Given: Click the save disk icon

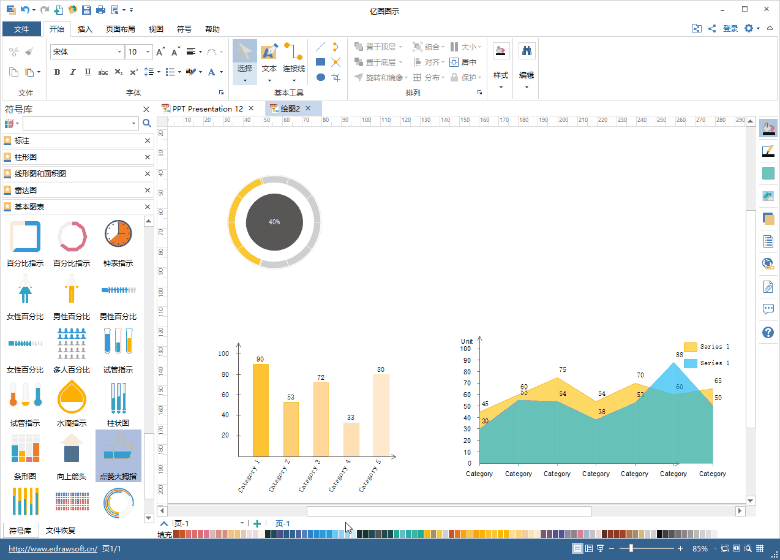Looking at the screenshot, I should coord(86,9).
